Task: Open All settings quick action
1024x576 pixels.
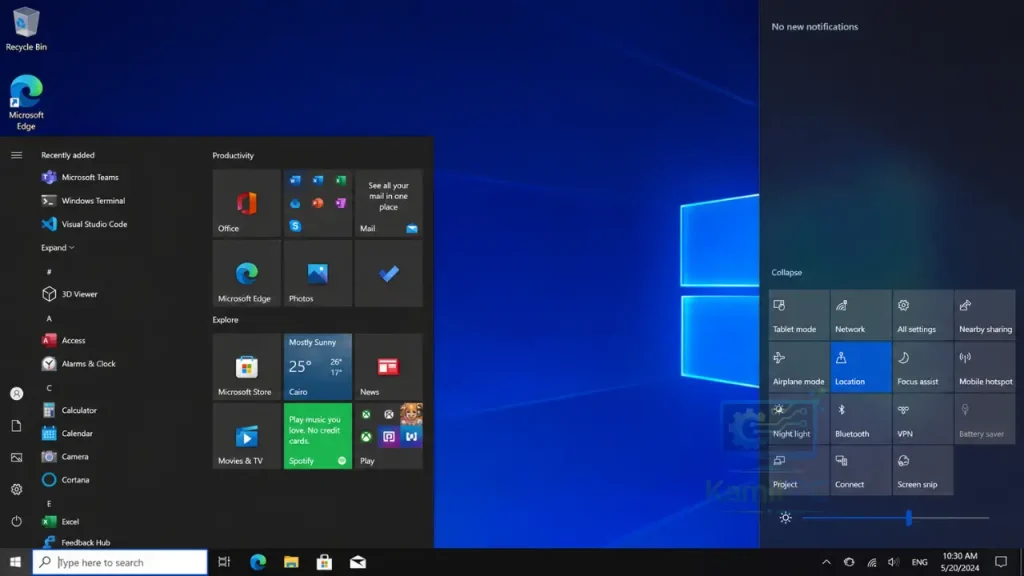Action: click(x=923, y=315)
